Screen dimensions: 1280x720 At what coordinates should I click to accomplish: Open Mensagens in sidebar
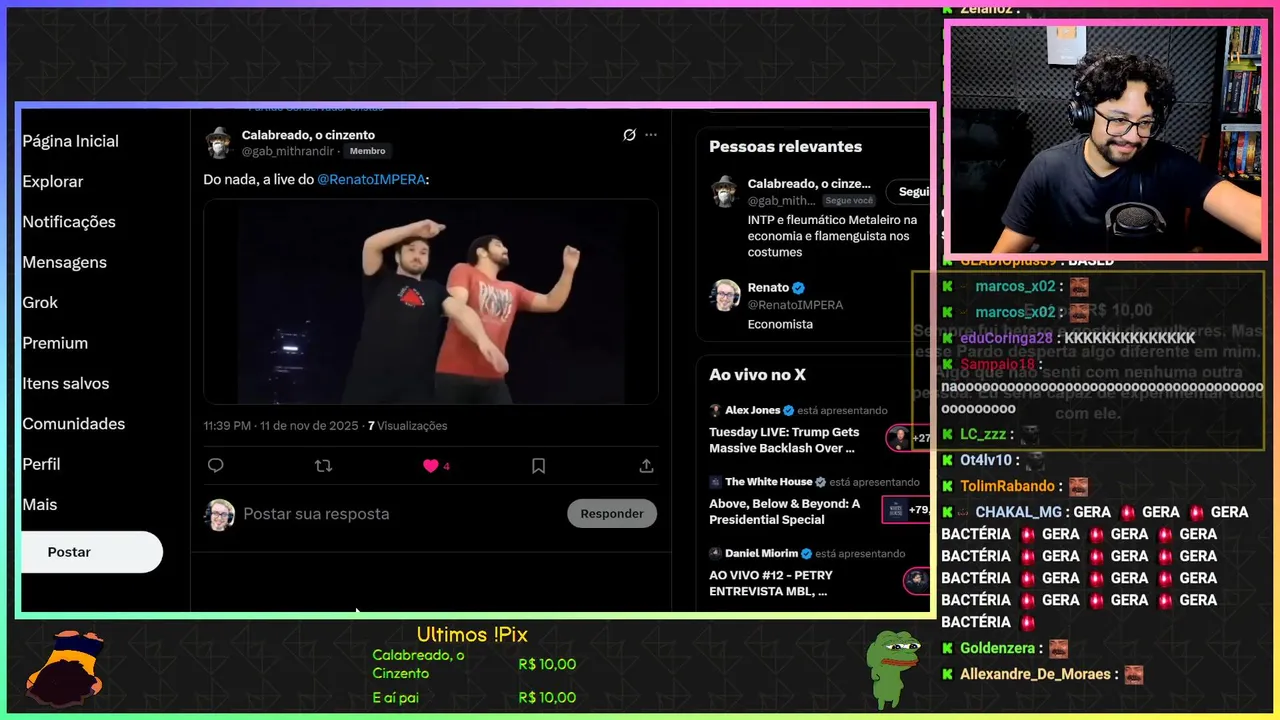[64, 262]
